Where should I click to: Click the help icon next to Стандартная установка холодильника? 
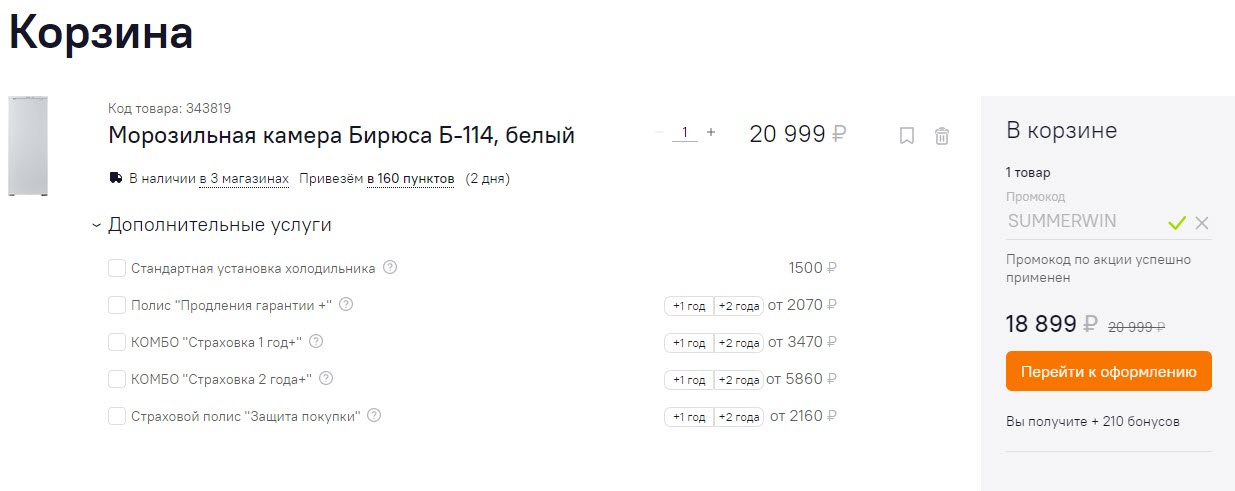point(390,268)
